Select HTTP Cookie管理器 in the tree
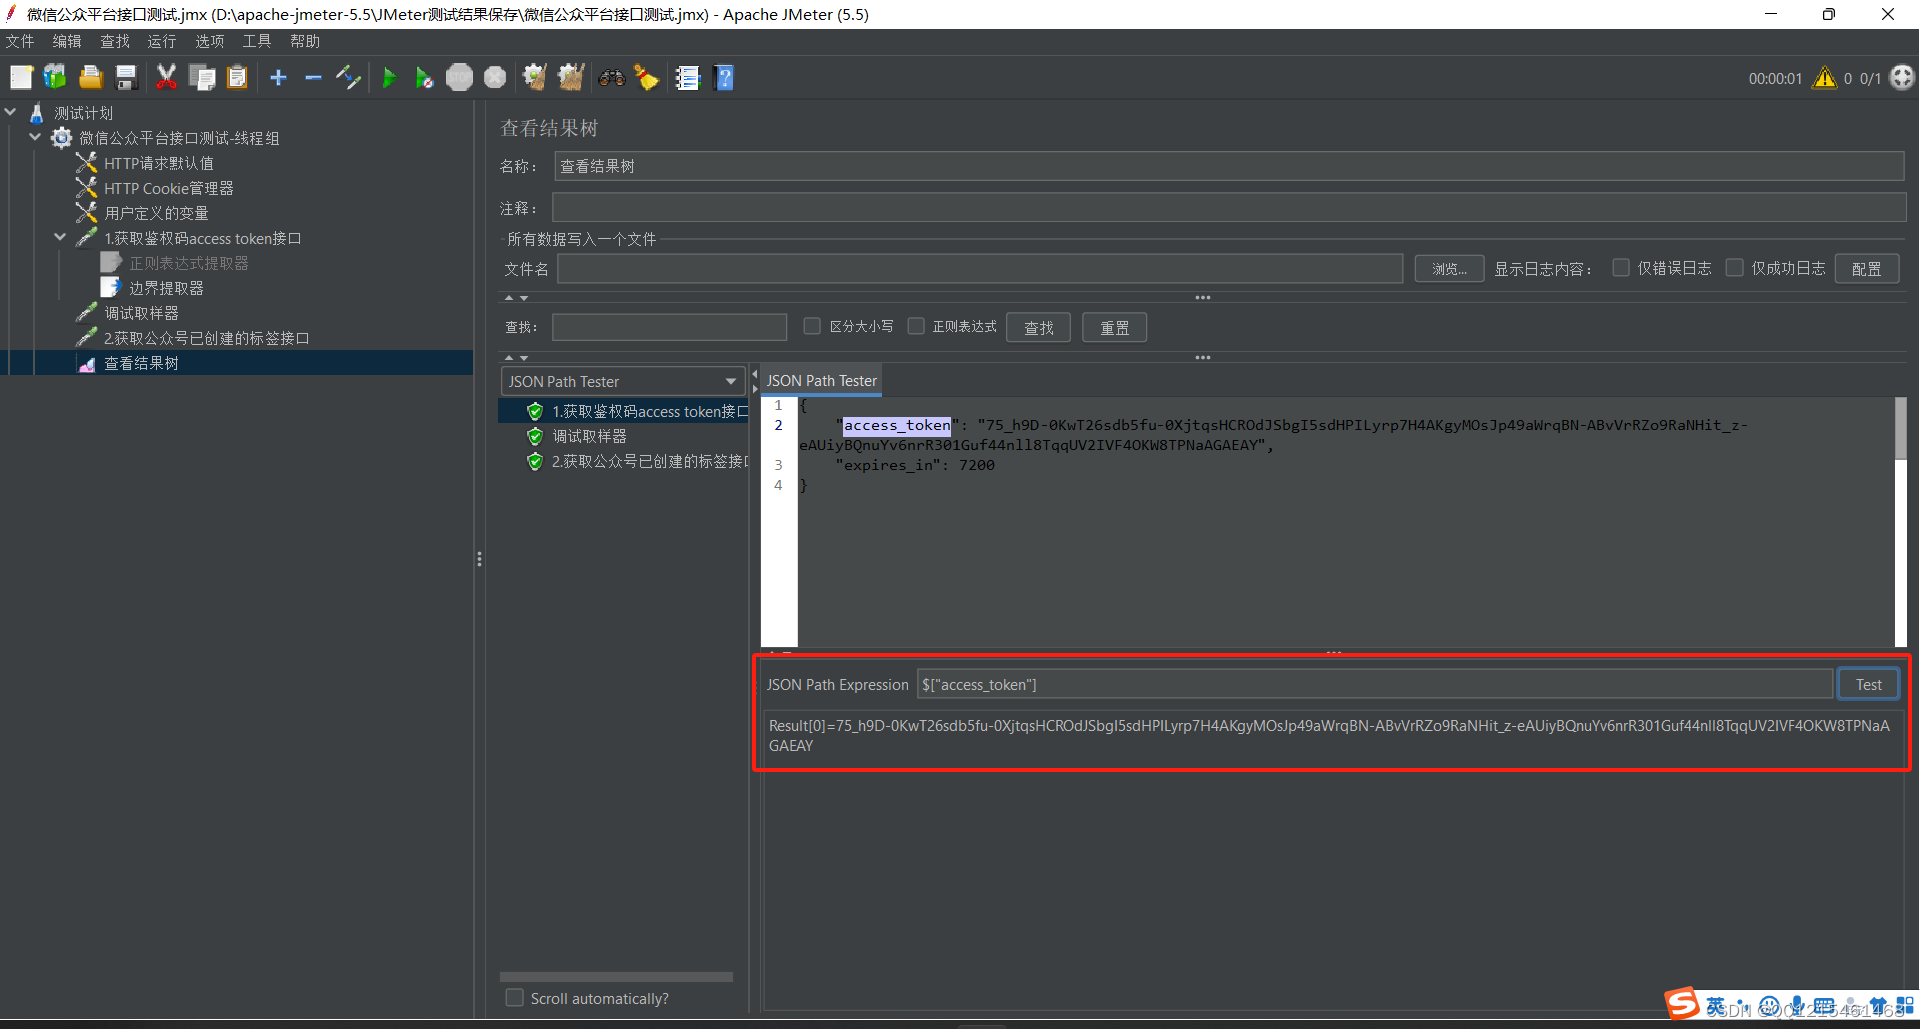Viewport: 1920px width, 1029px height. point(168,188)
